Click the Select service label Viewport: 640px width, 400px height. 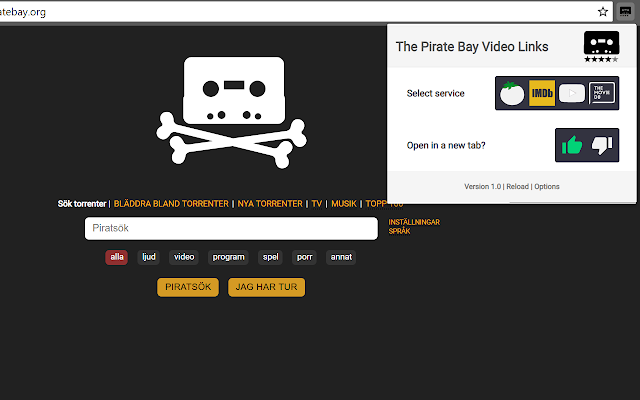pos(436,93)
